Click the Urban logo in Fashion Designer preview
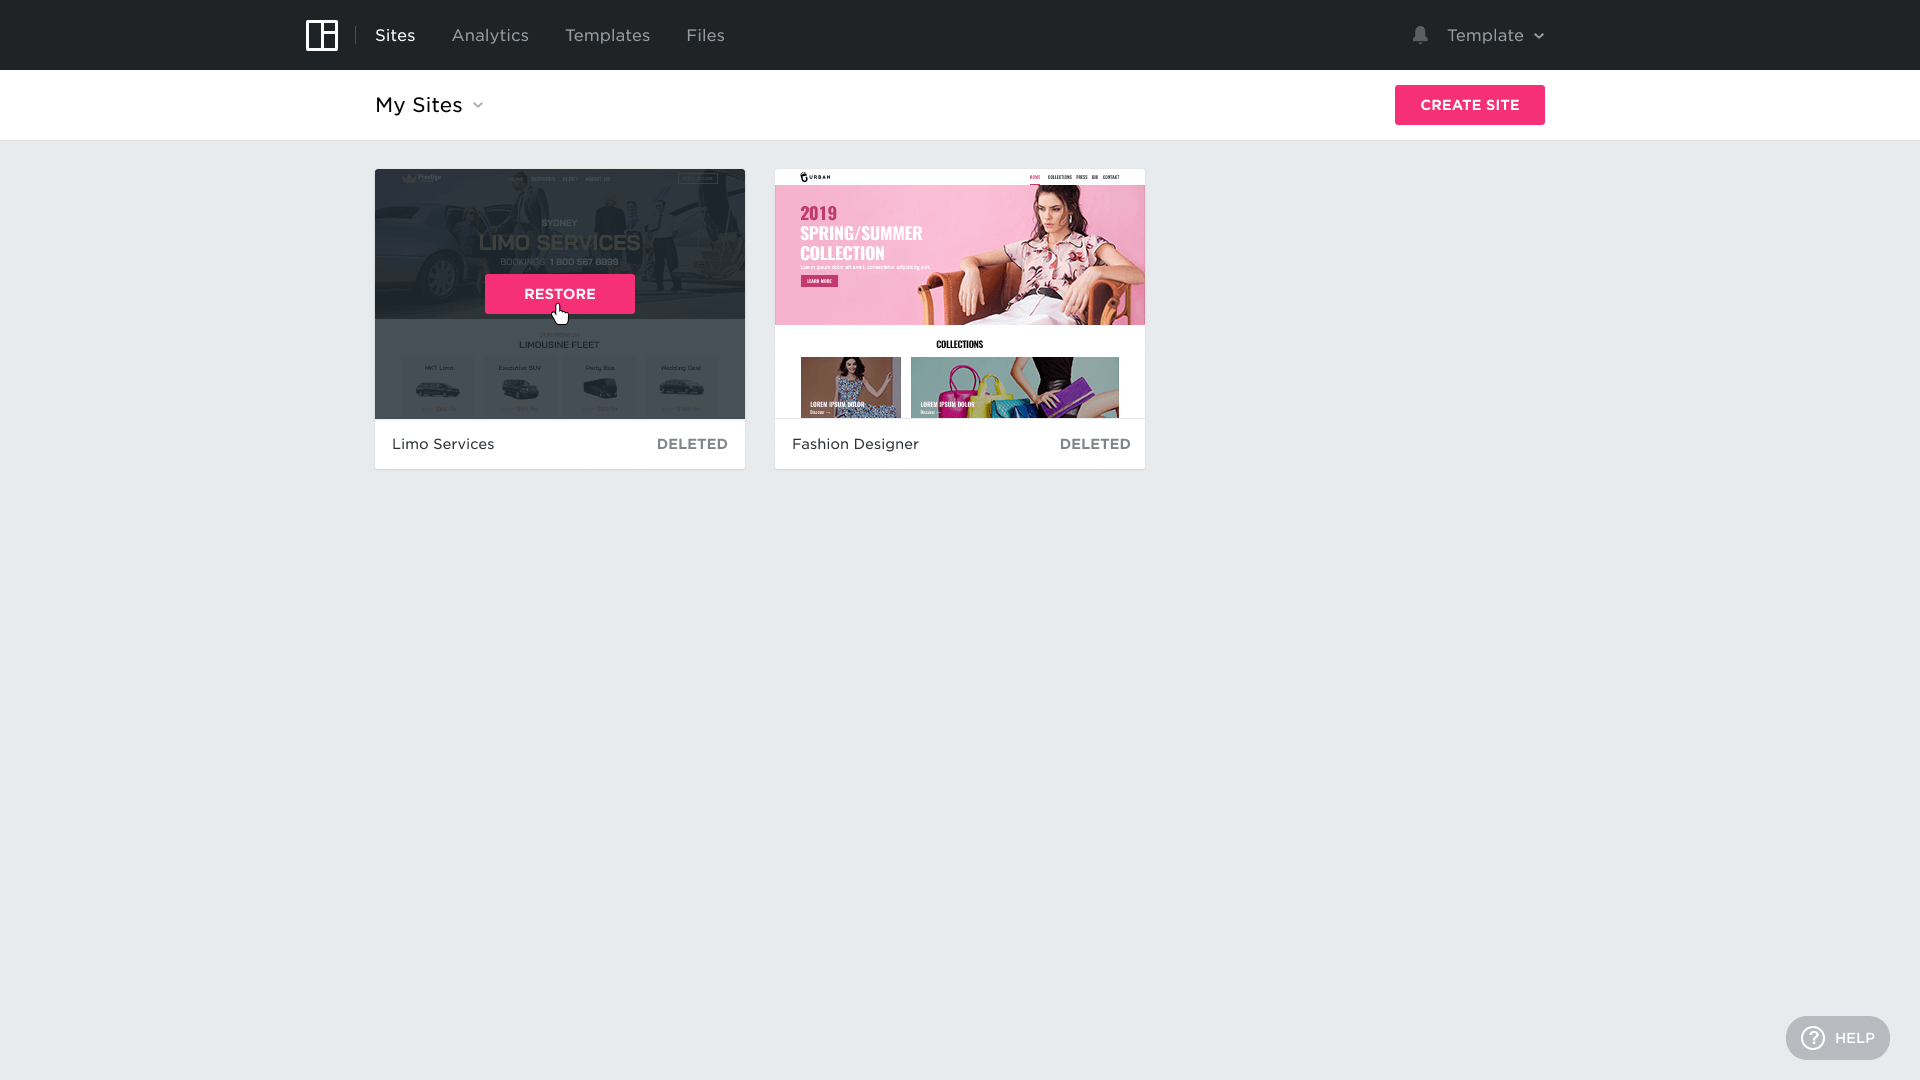This screenshot has height=1080, width=1920. coord(815,177)
